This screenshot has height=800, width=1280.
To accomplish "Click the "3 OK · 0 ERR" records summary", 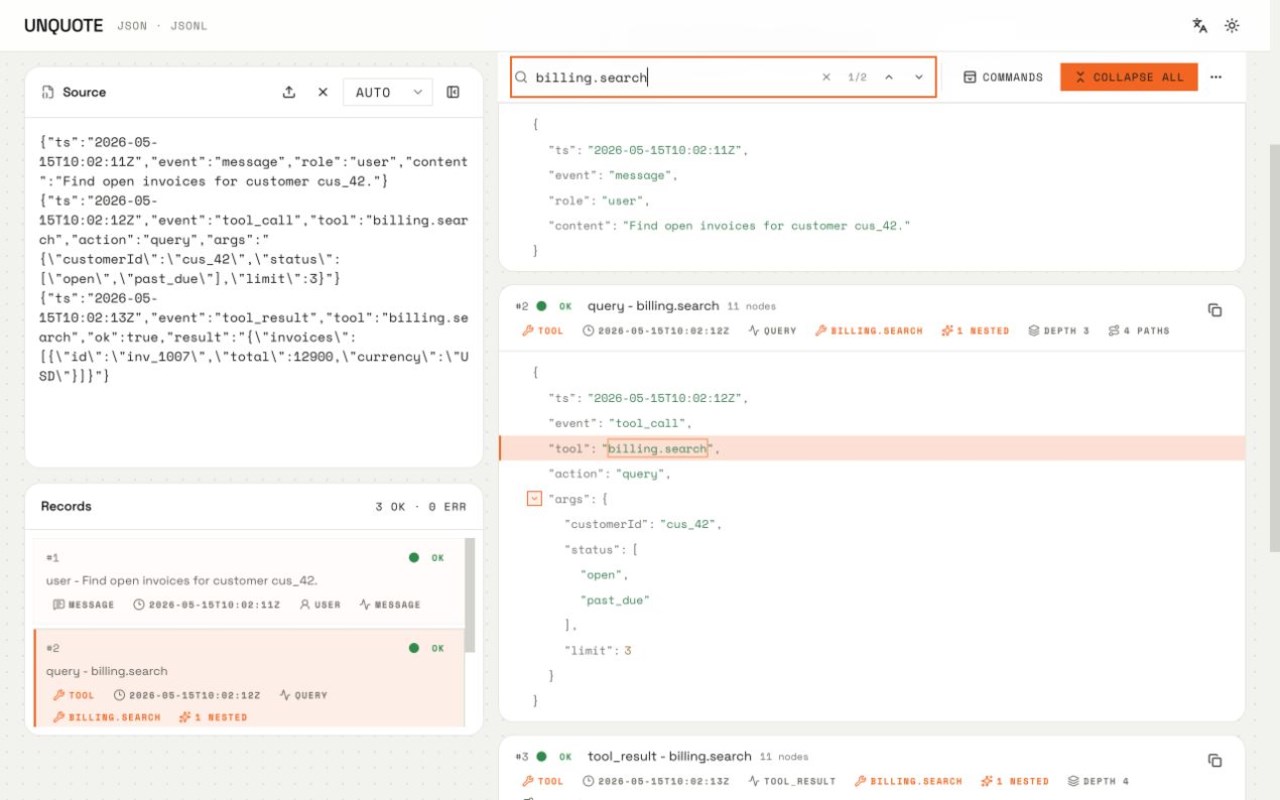I will [x=421, y=507].
